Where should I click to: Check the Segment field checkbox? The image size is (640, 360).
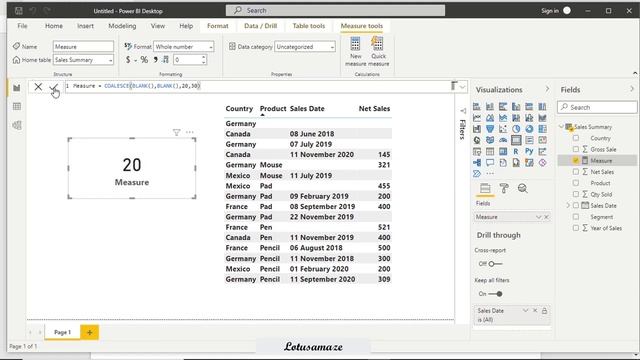[576, 217]
